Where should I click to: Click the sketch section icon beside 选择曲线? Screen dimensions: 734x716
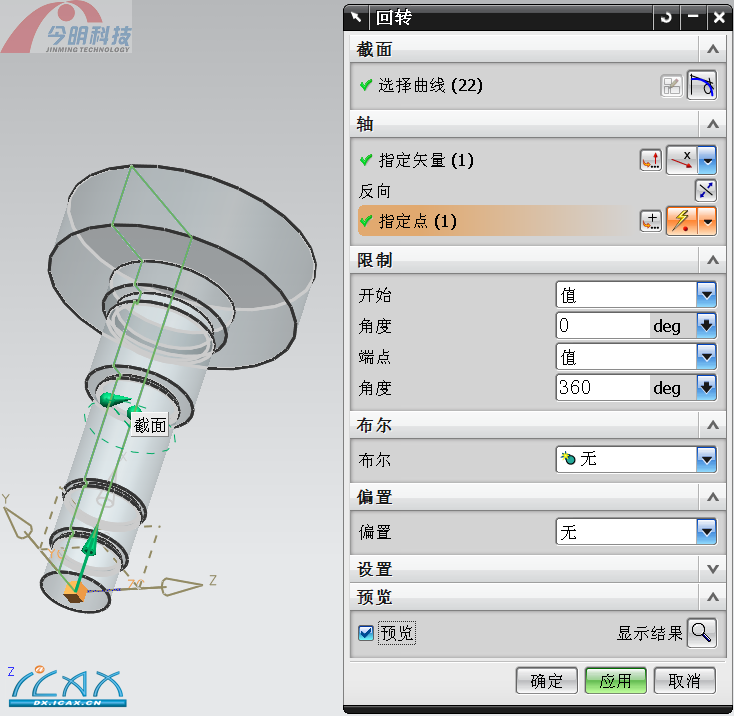[671, 86]
